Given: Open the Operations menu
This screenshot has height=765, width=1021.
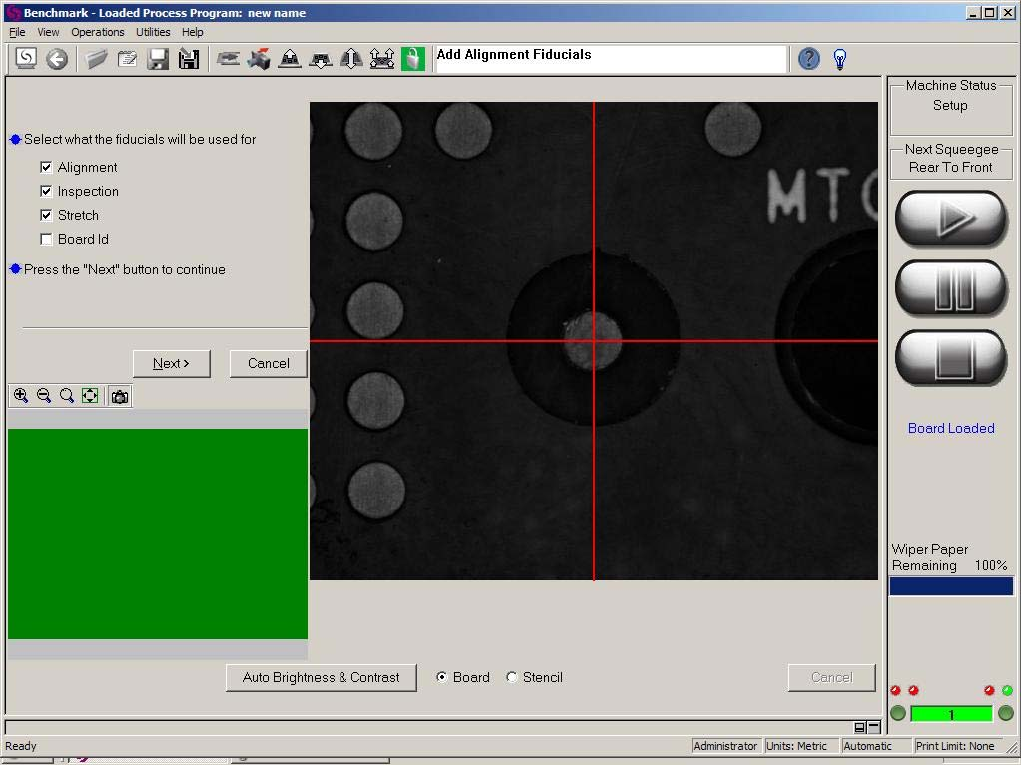Looking at the screenshot, I should pyautogui.click(x=97, y=32).
